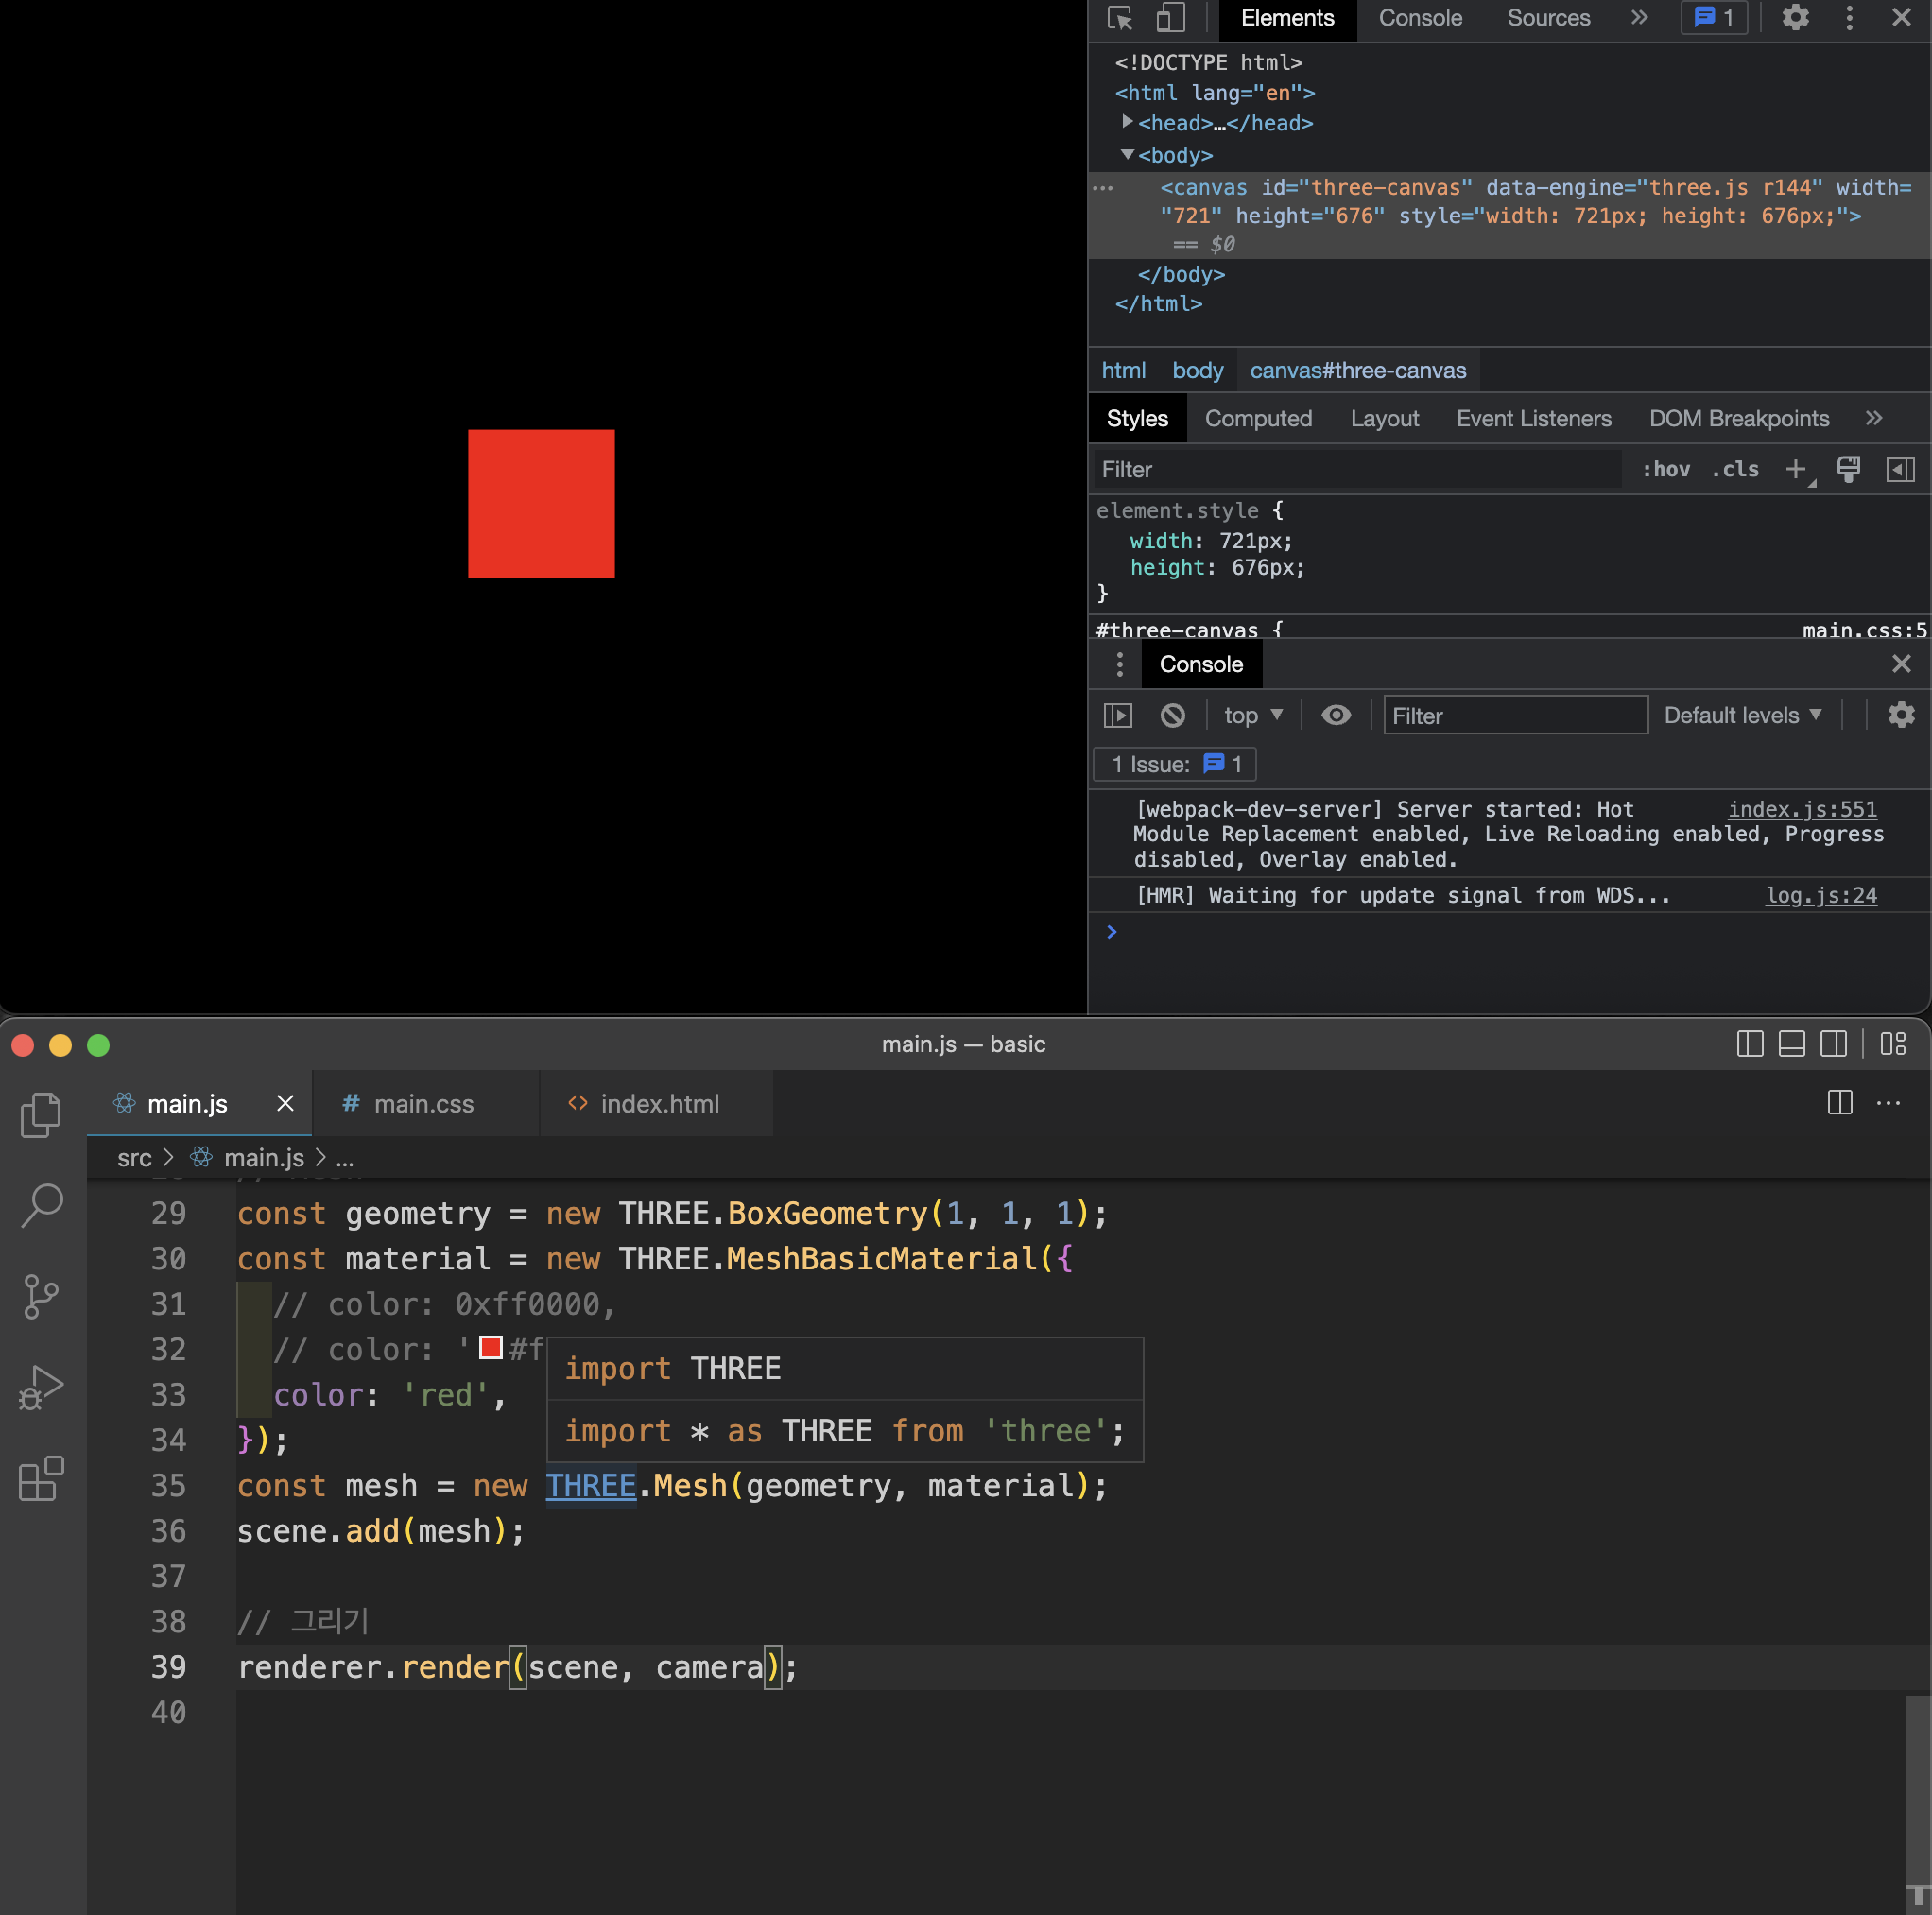Viewport: 1932px width, 1915px height.
Task: Open the main.css:5 source link
Action: [1864, 630]
